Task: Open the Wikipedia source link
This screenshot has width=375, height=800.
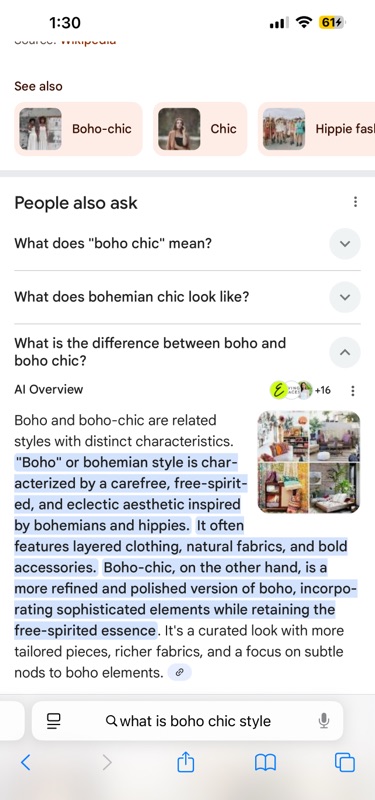Action: click(x=88, y=41)
